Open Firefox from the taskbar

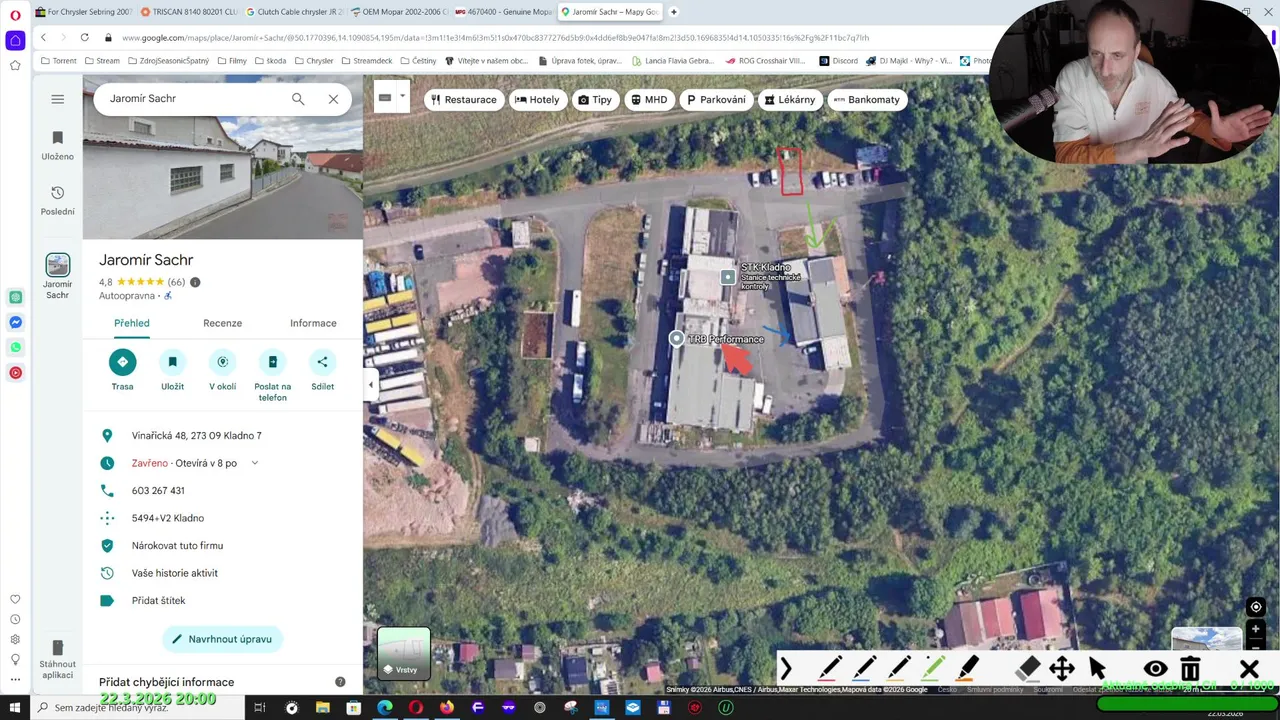pyautogui.click(x=447, y=708)
